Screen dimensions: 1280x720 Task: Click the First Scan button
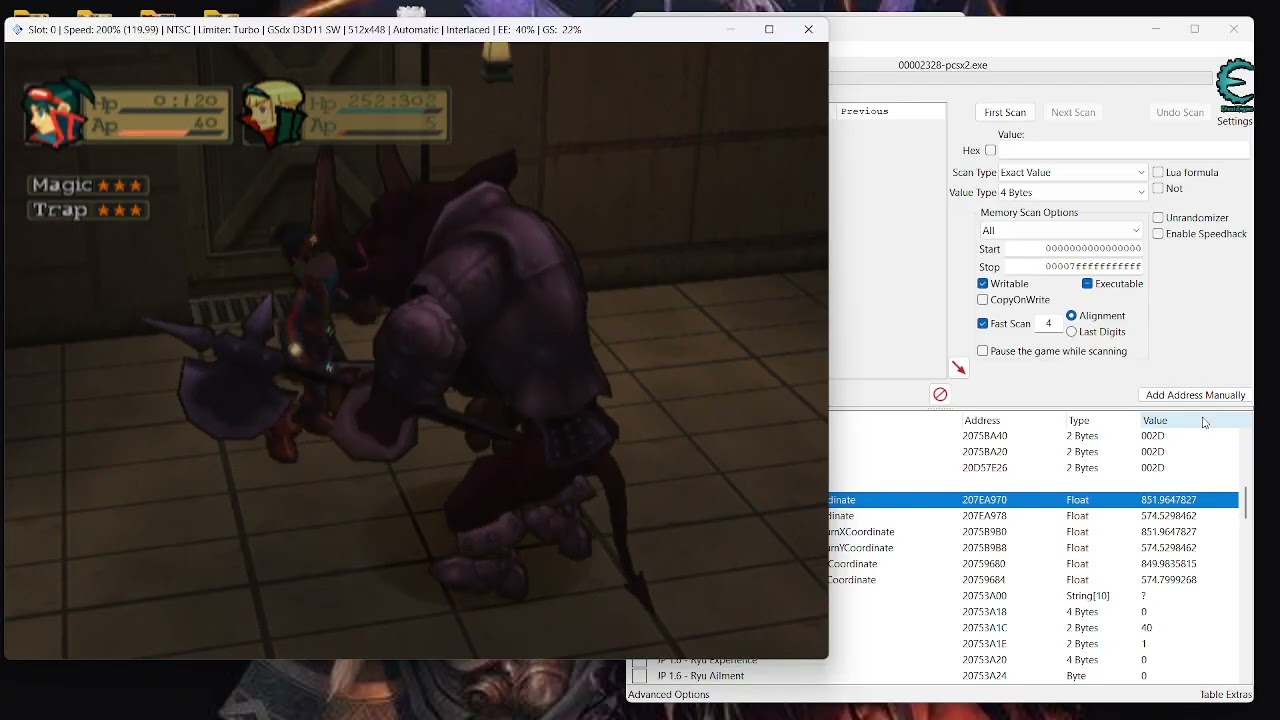[1005, 112]
